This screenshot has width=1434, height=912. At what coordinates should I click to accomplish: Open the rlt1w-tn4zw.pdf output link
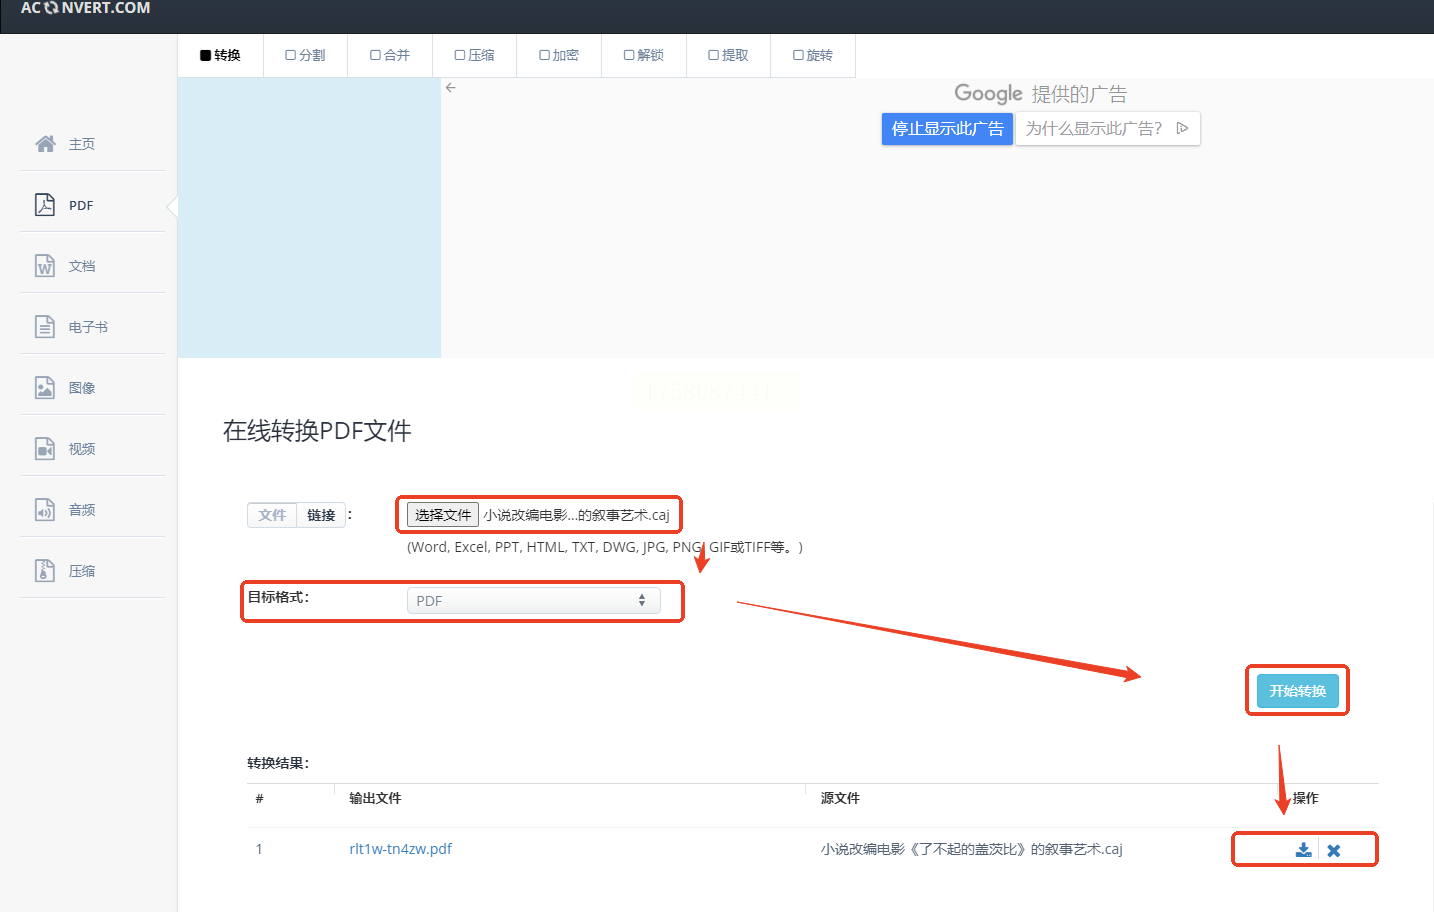[x=400, y=849]
